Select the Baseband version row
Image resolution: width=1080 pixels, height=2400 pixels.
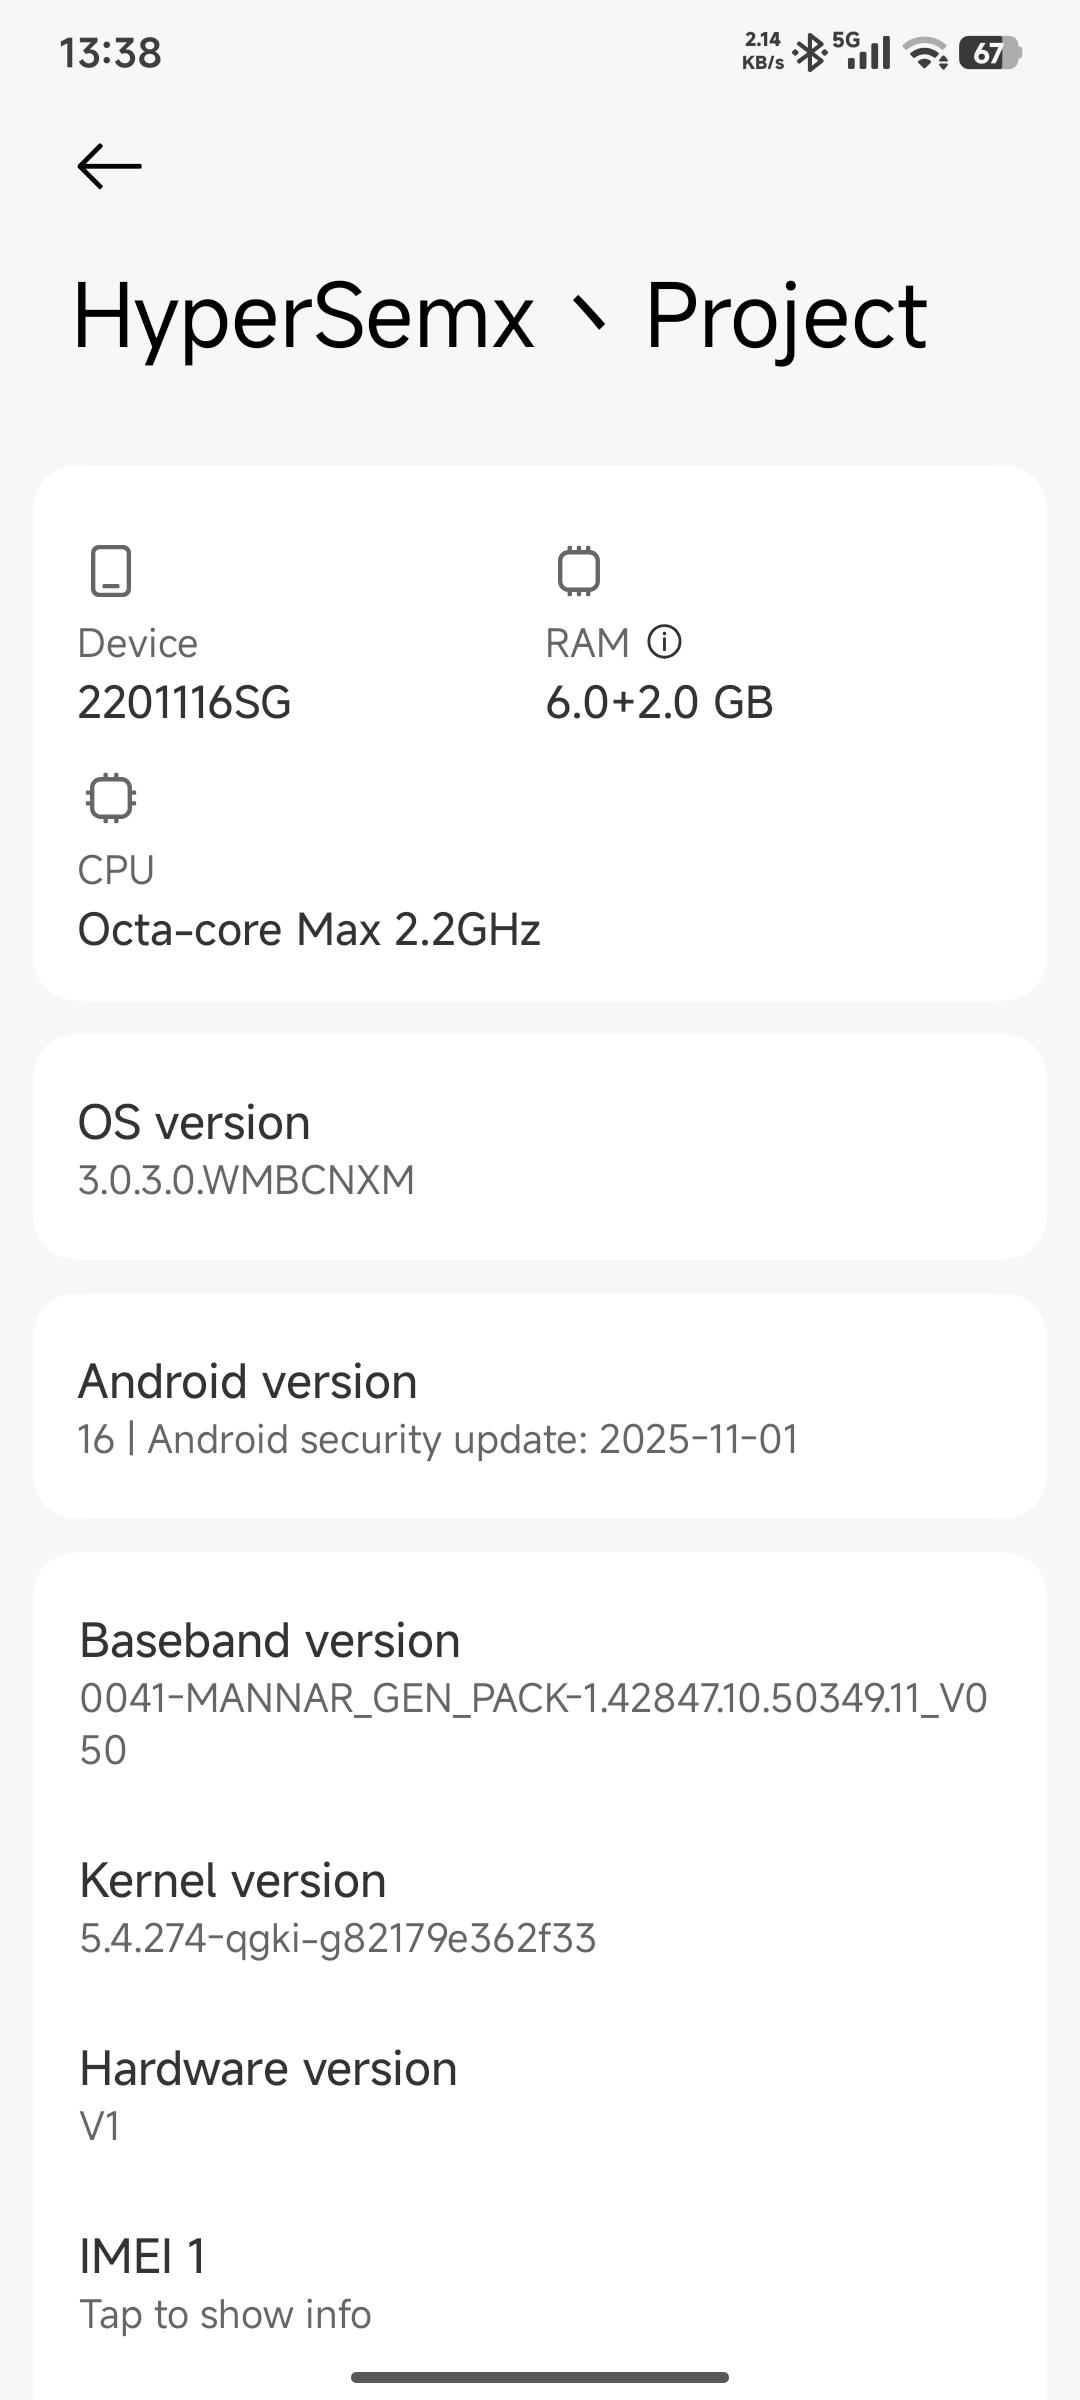click(540, 1692)
